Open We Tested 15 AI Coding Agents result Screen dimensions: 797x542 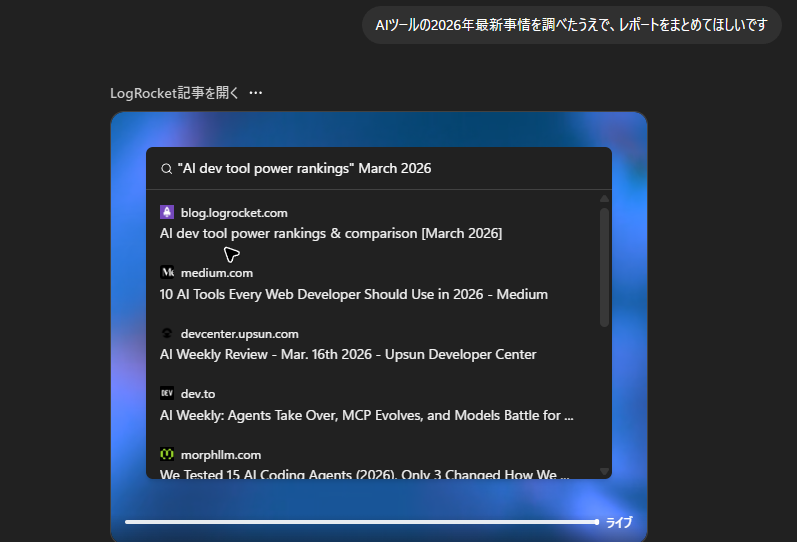pos(364,474)
